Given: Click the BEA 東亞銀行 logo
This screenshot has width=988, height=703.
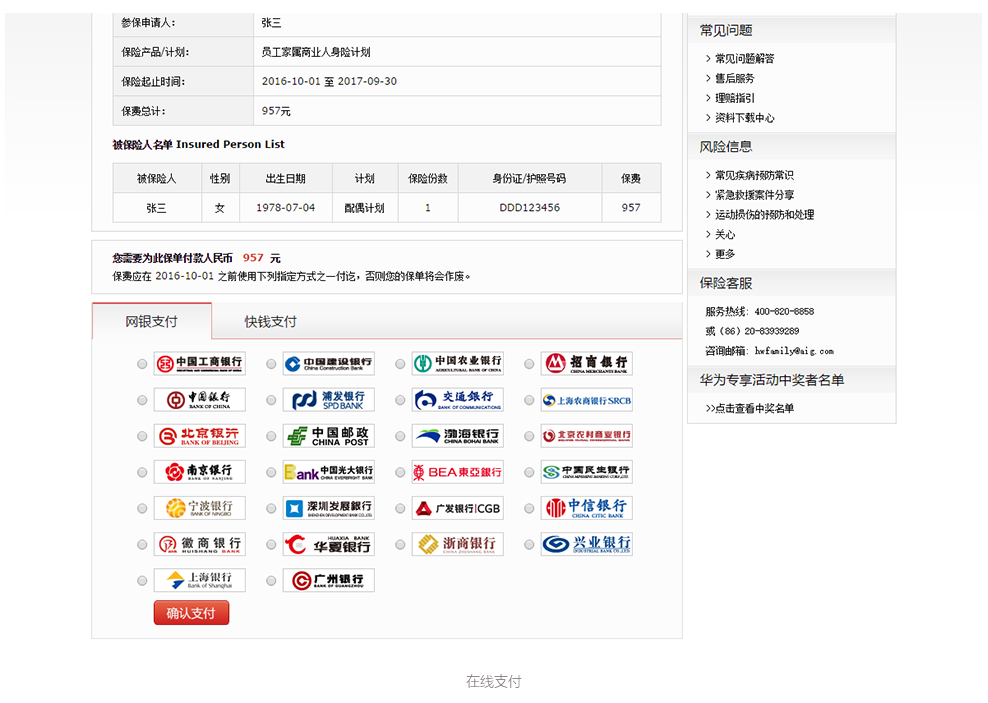Looking at the screenshot, I should click(x=458, y=472).
